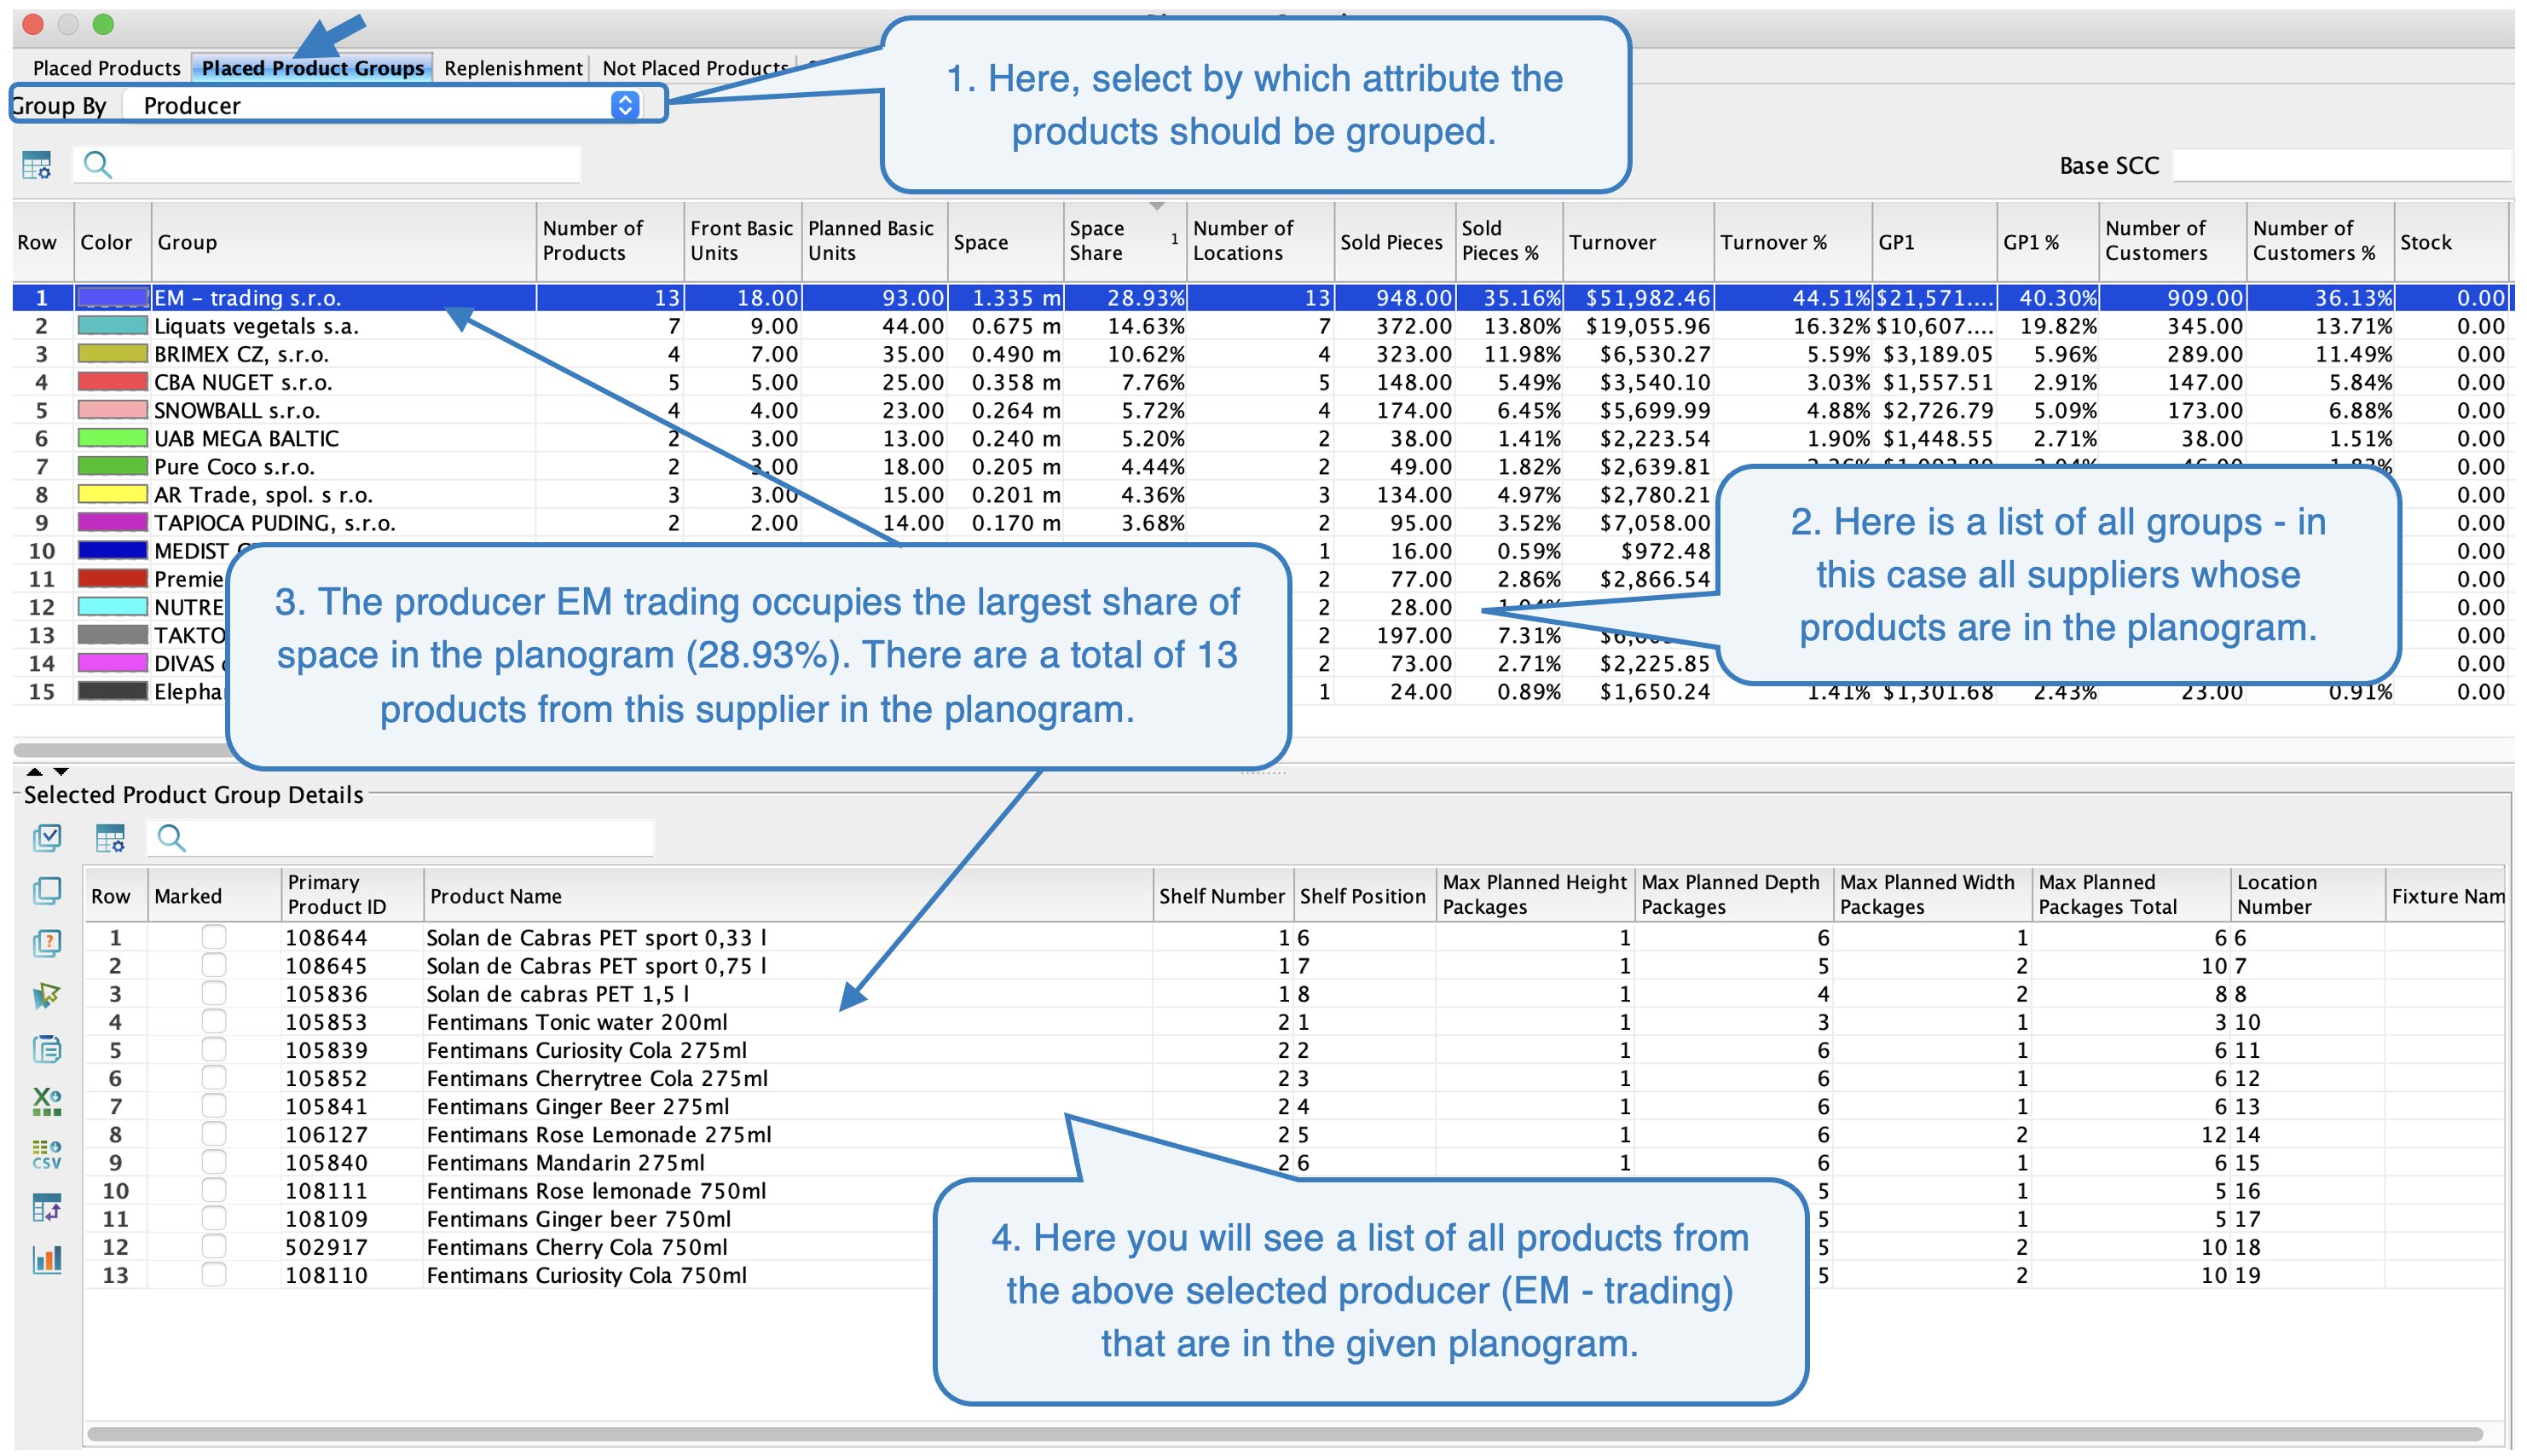Click the down triangle on the splitter
The image size is (2527, 1456).
(61, 772)
